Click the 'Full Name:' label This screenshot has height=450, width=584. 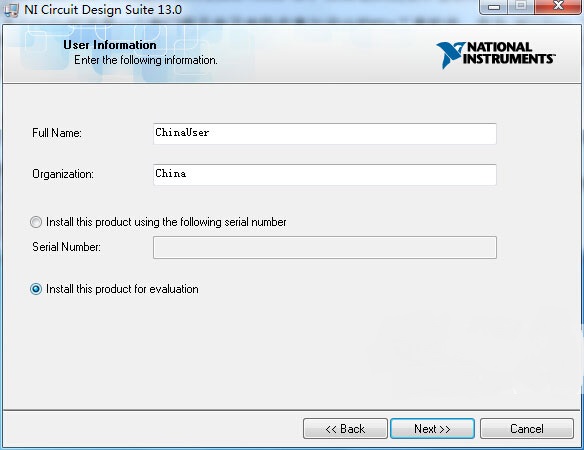tap(57, 133)
